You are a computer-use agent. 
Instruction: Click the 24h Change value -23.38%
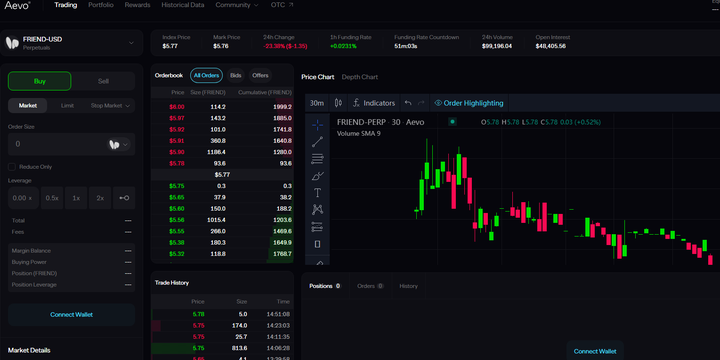(x=285, y=46)
